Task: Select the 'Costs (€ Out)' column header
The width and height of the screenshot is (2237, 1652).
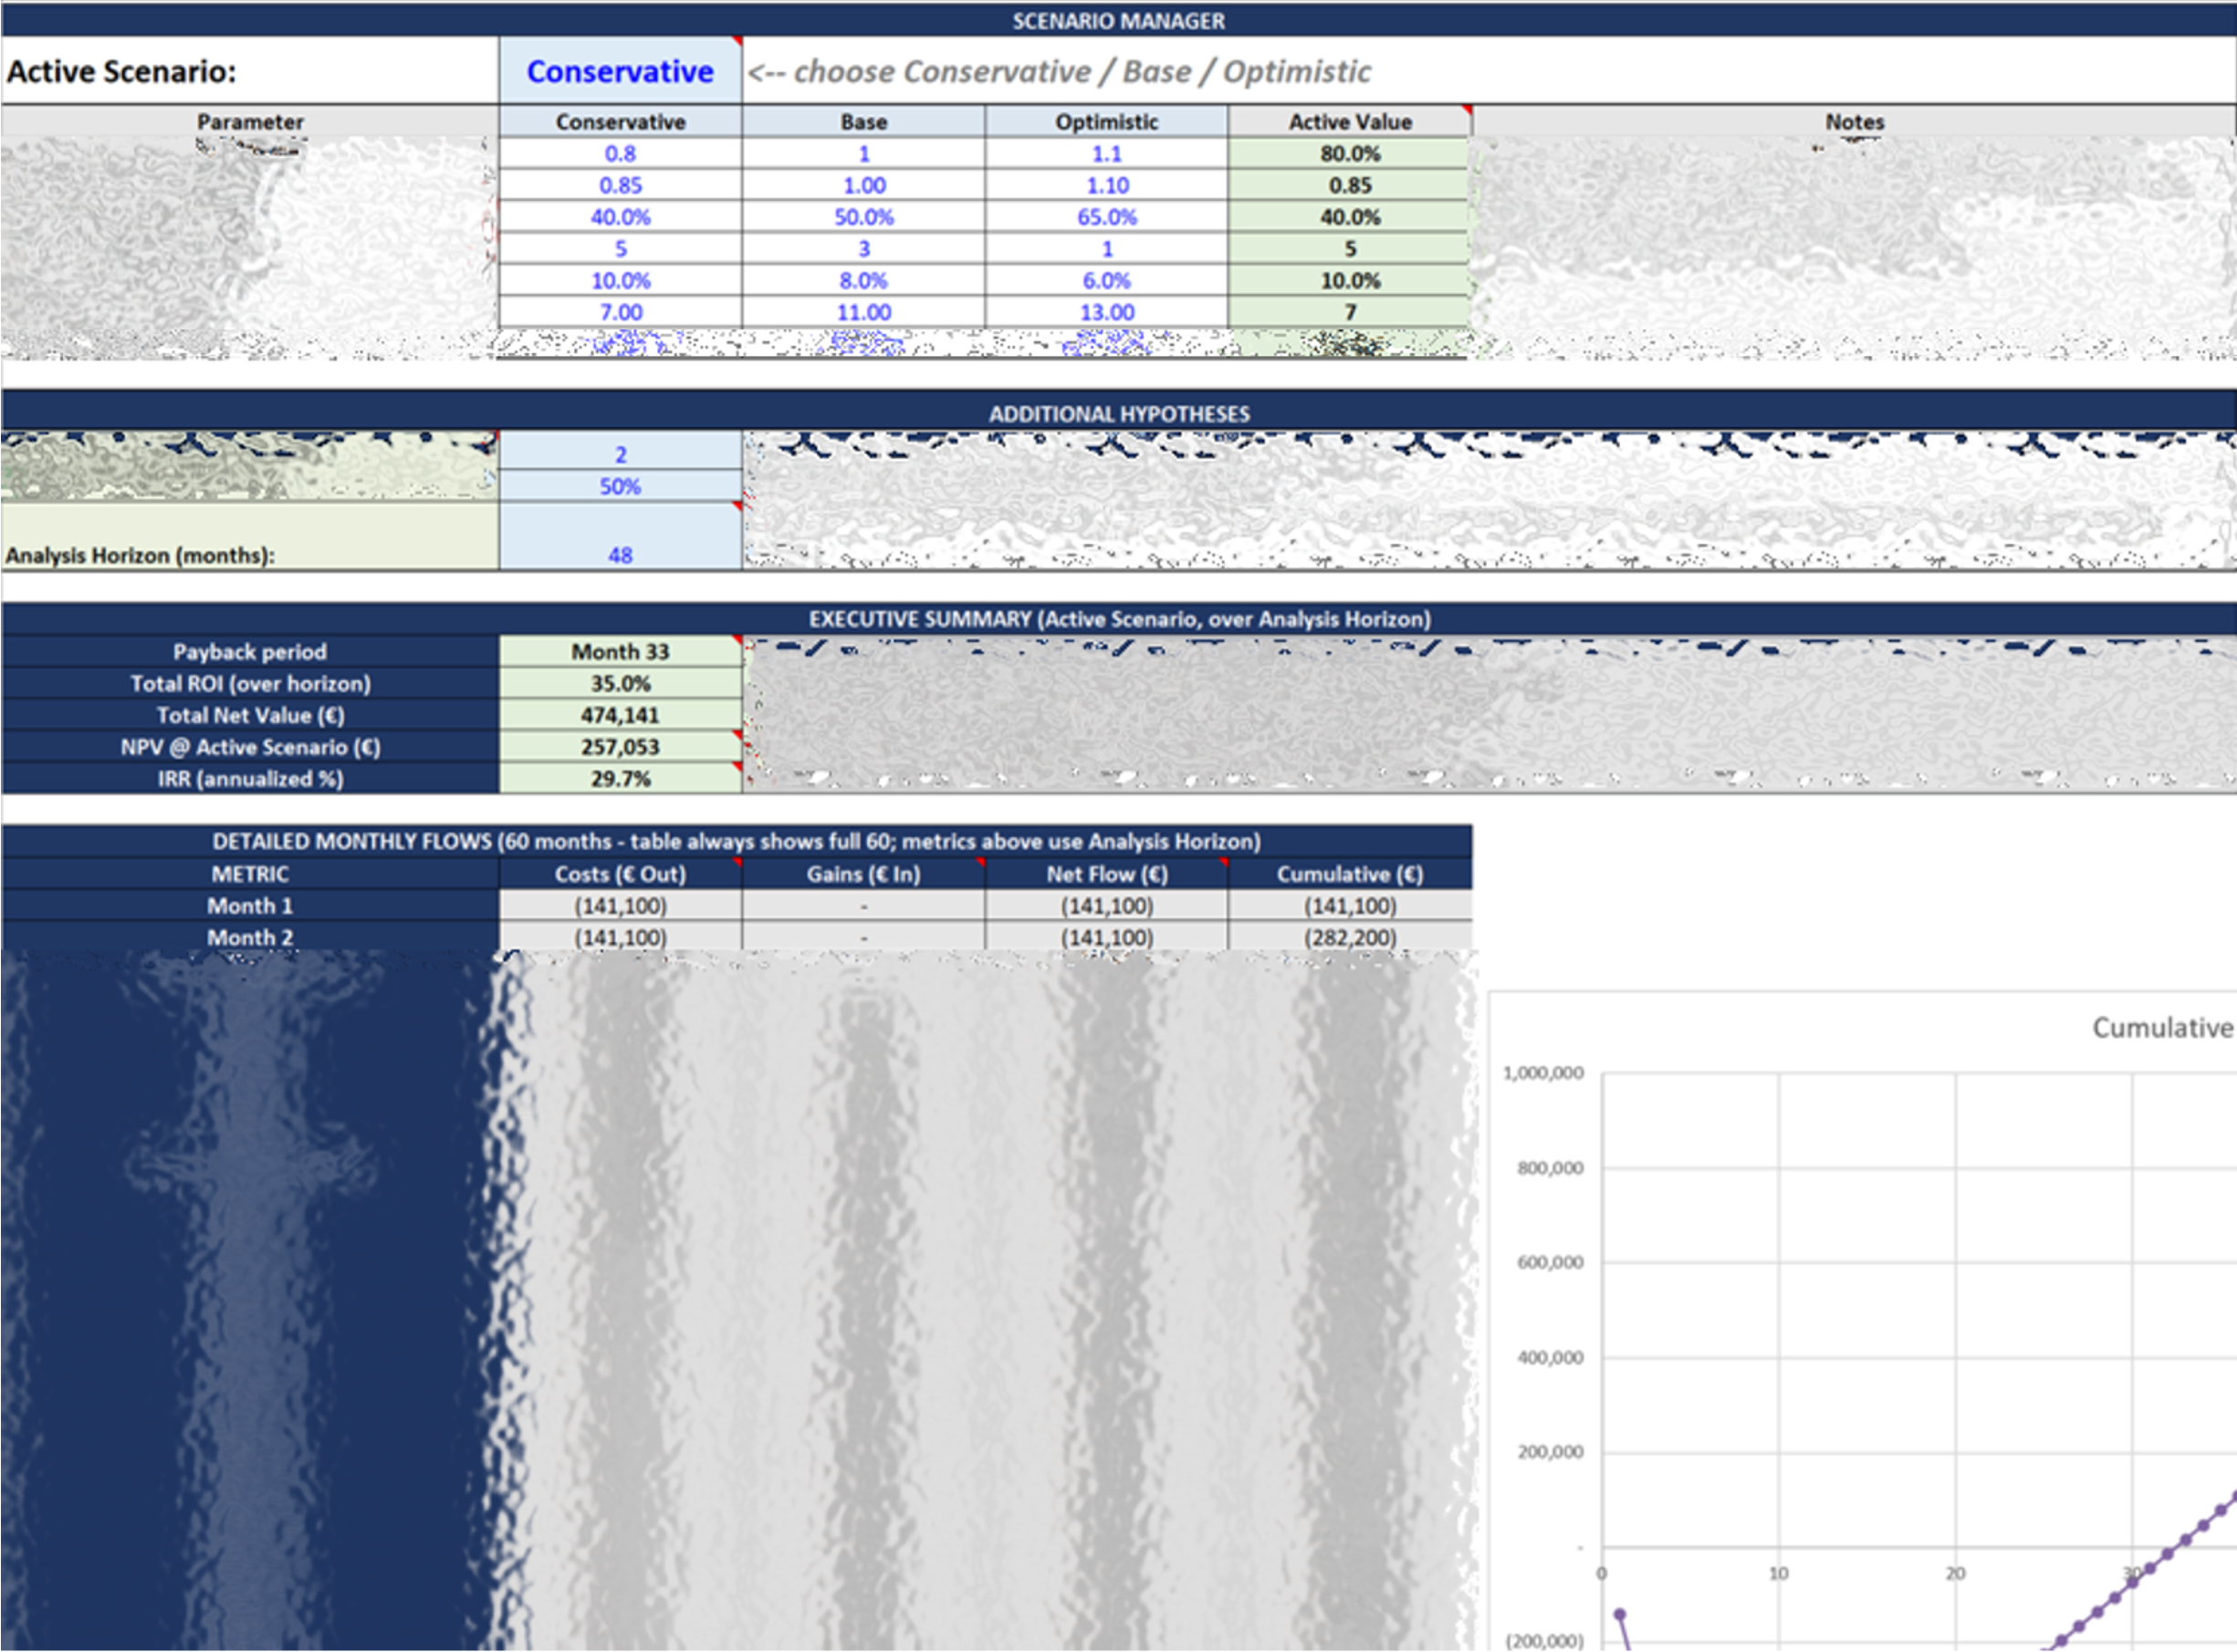Action: (x=620, y=873)
